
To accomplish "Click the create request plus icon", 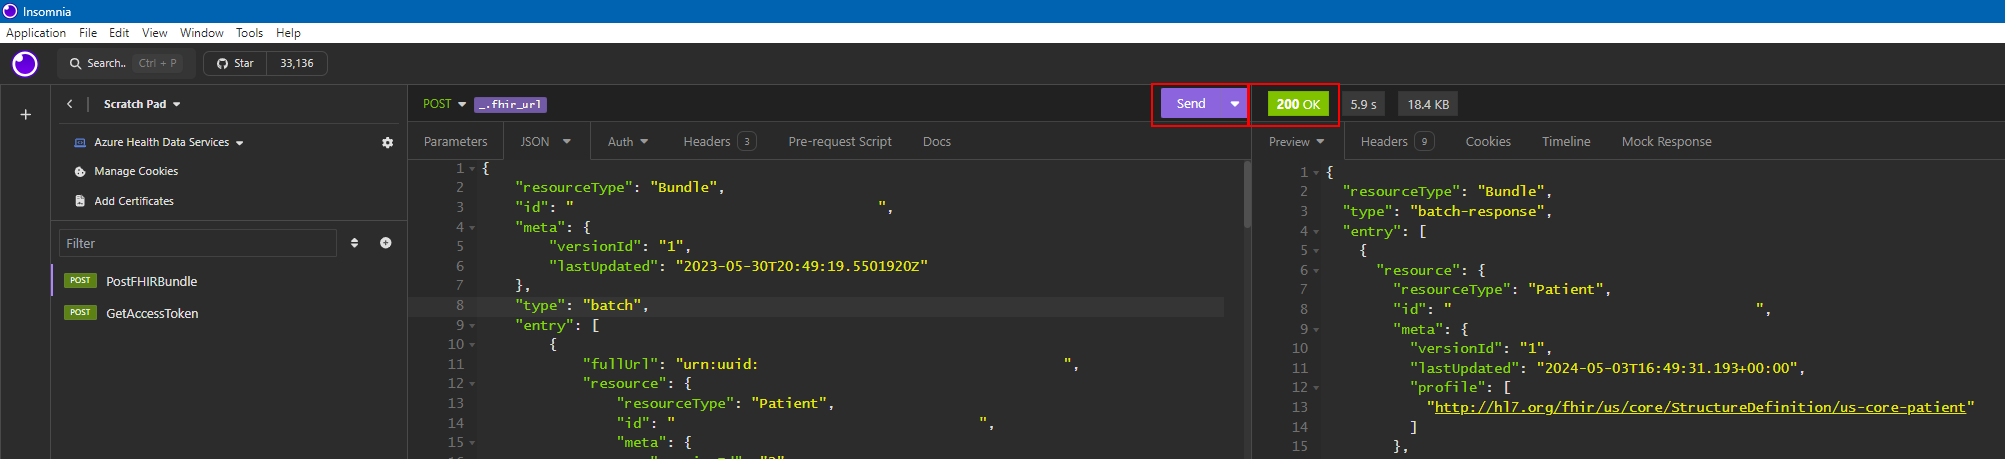I will [385, 243].
